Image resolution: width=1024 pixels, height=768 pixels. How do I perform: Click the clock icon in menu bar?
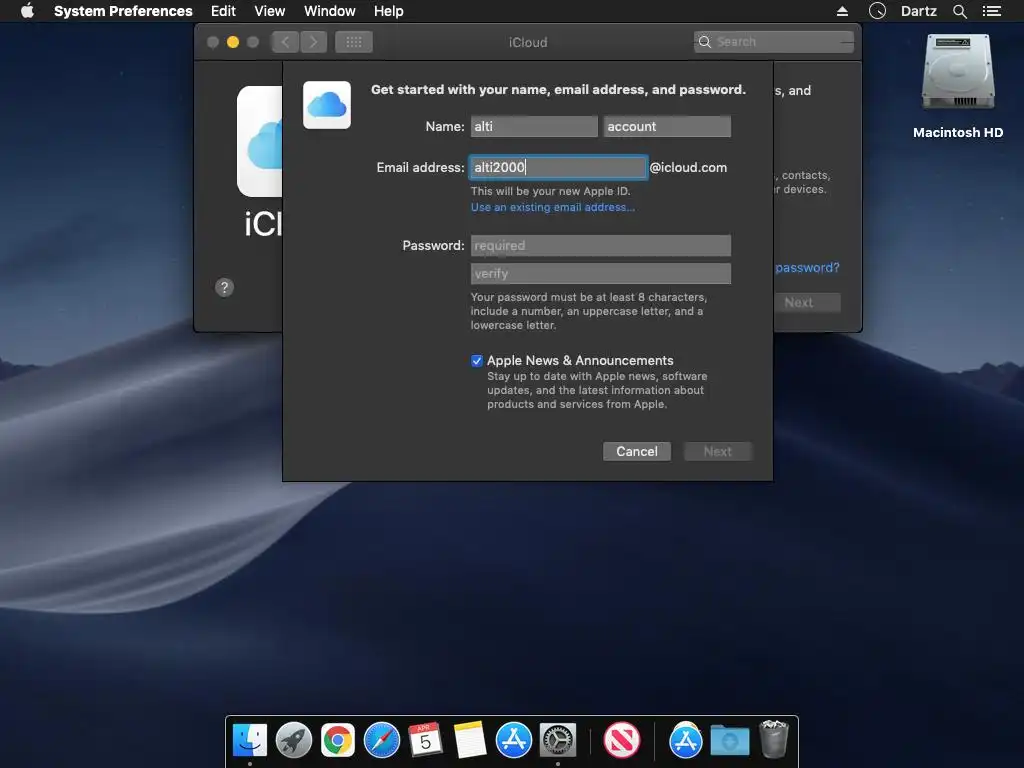[x=877, y=11]
